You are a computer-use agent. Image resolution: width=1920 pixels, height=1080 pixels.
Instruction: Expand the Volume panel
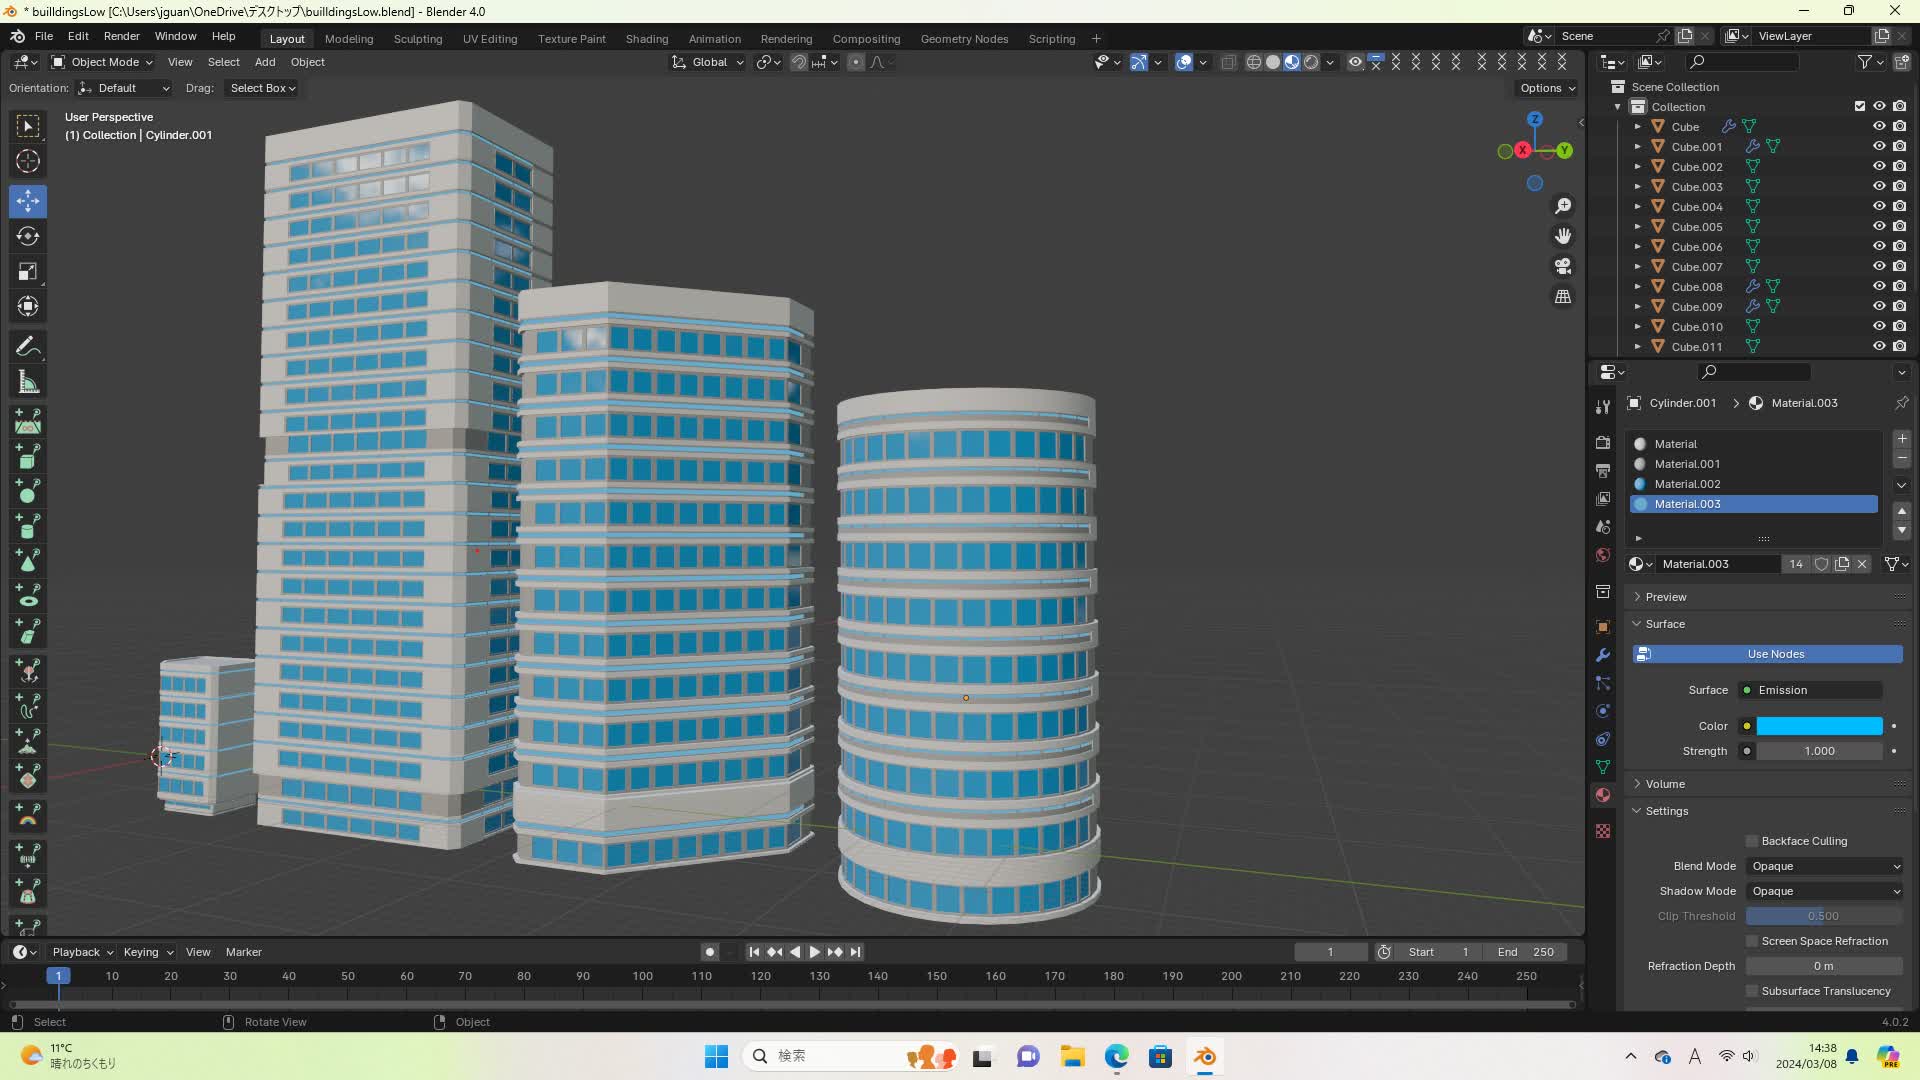point(1665,784)
